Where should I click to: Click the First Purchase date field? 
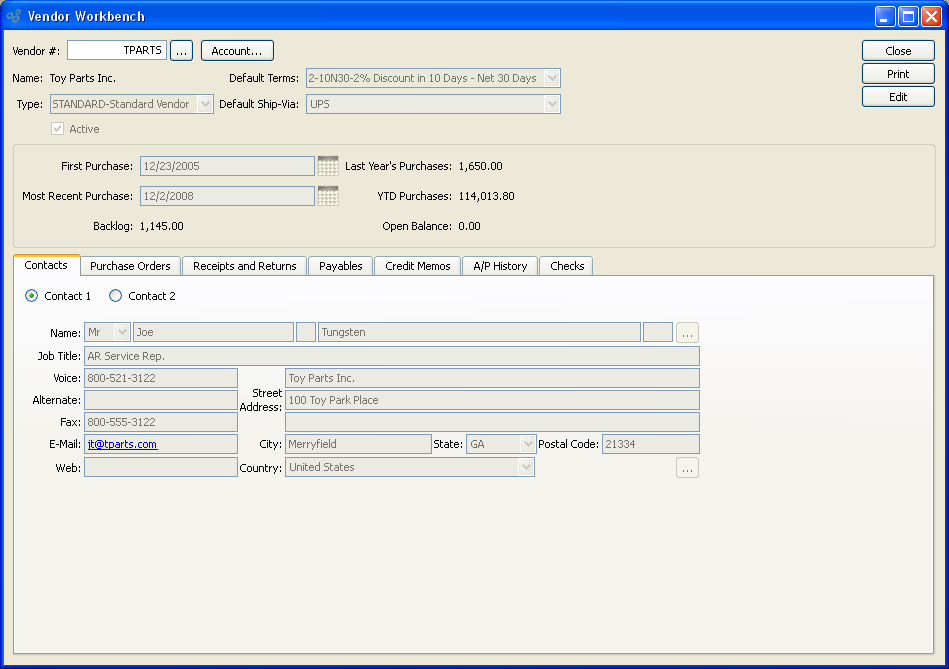[x=227, y=166]
